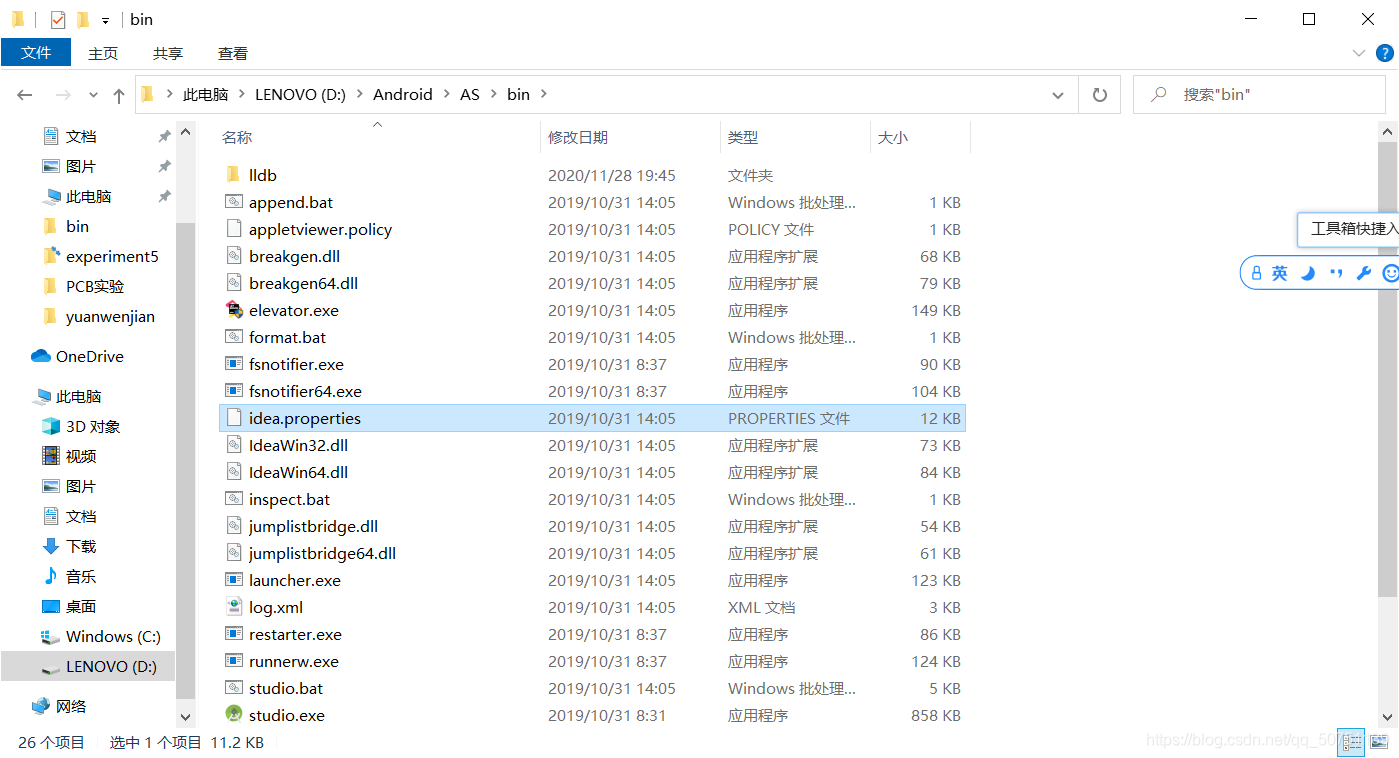Open the 查看 ribbon tab

coord(233,53)
